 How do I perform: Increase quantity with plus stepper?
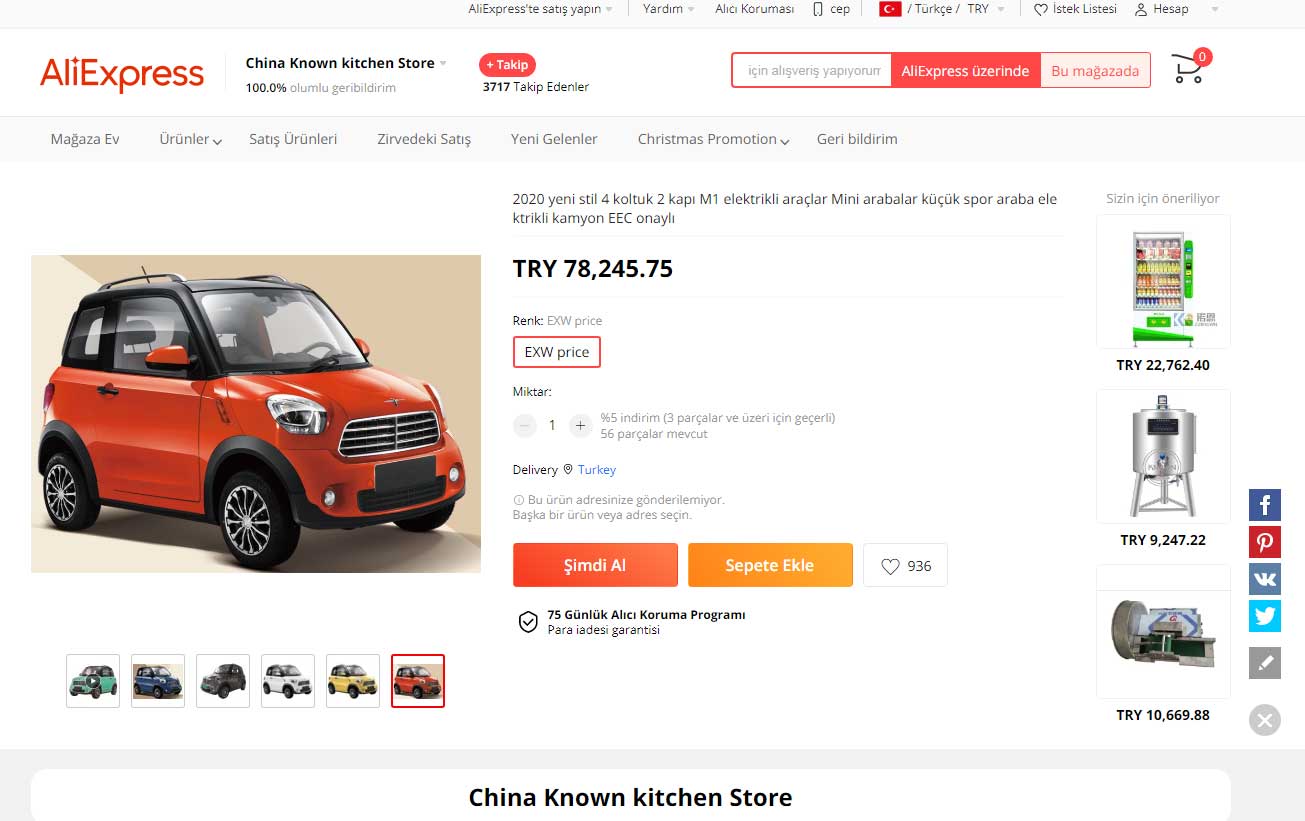coord(580,425)
